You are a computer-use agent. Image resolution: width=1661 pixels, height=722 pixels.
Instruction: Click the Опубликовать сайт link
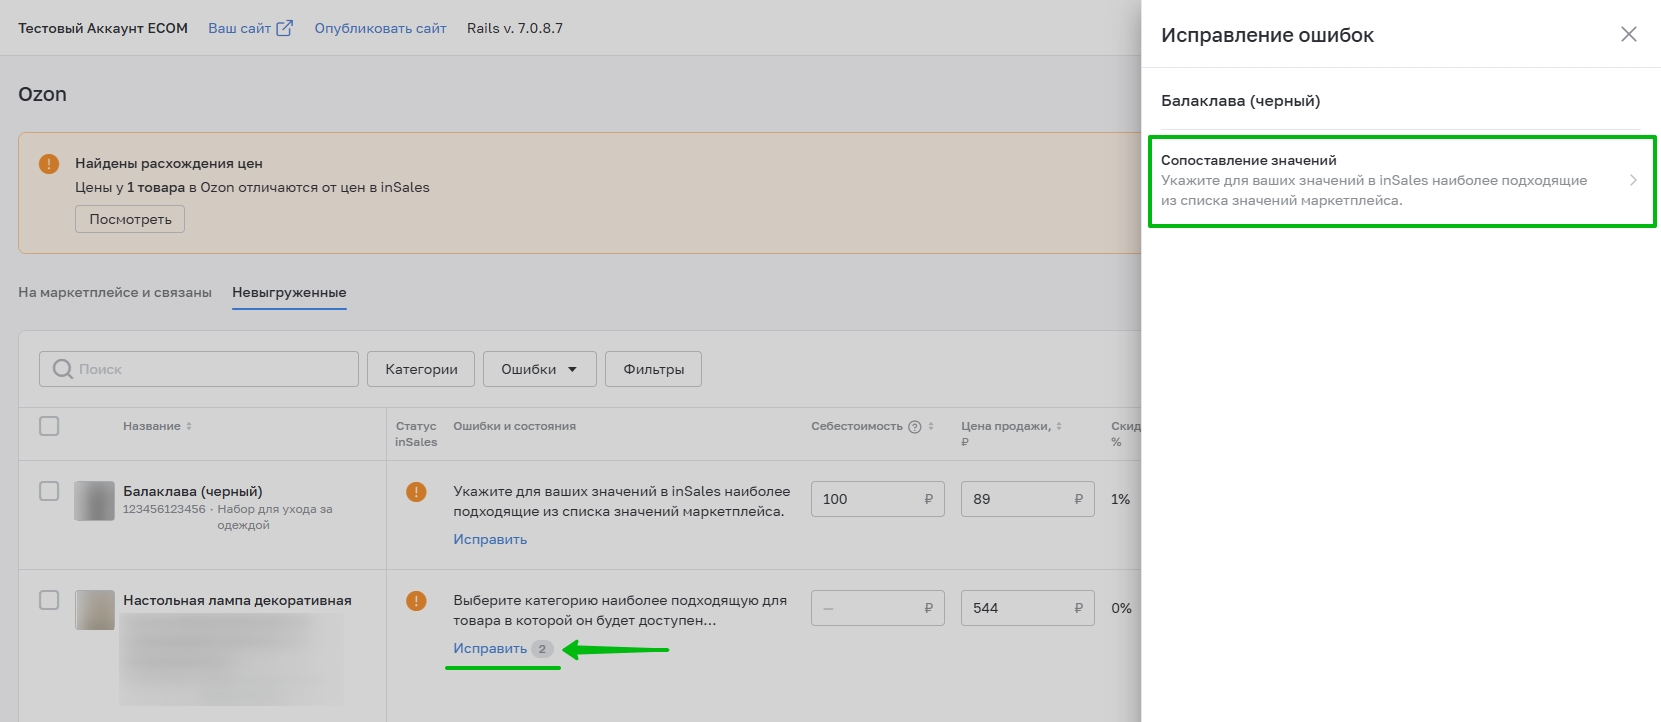click(x=380, y=28)
